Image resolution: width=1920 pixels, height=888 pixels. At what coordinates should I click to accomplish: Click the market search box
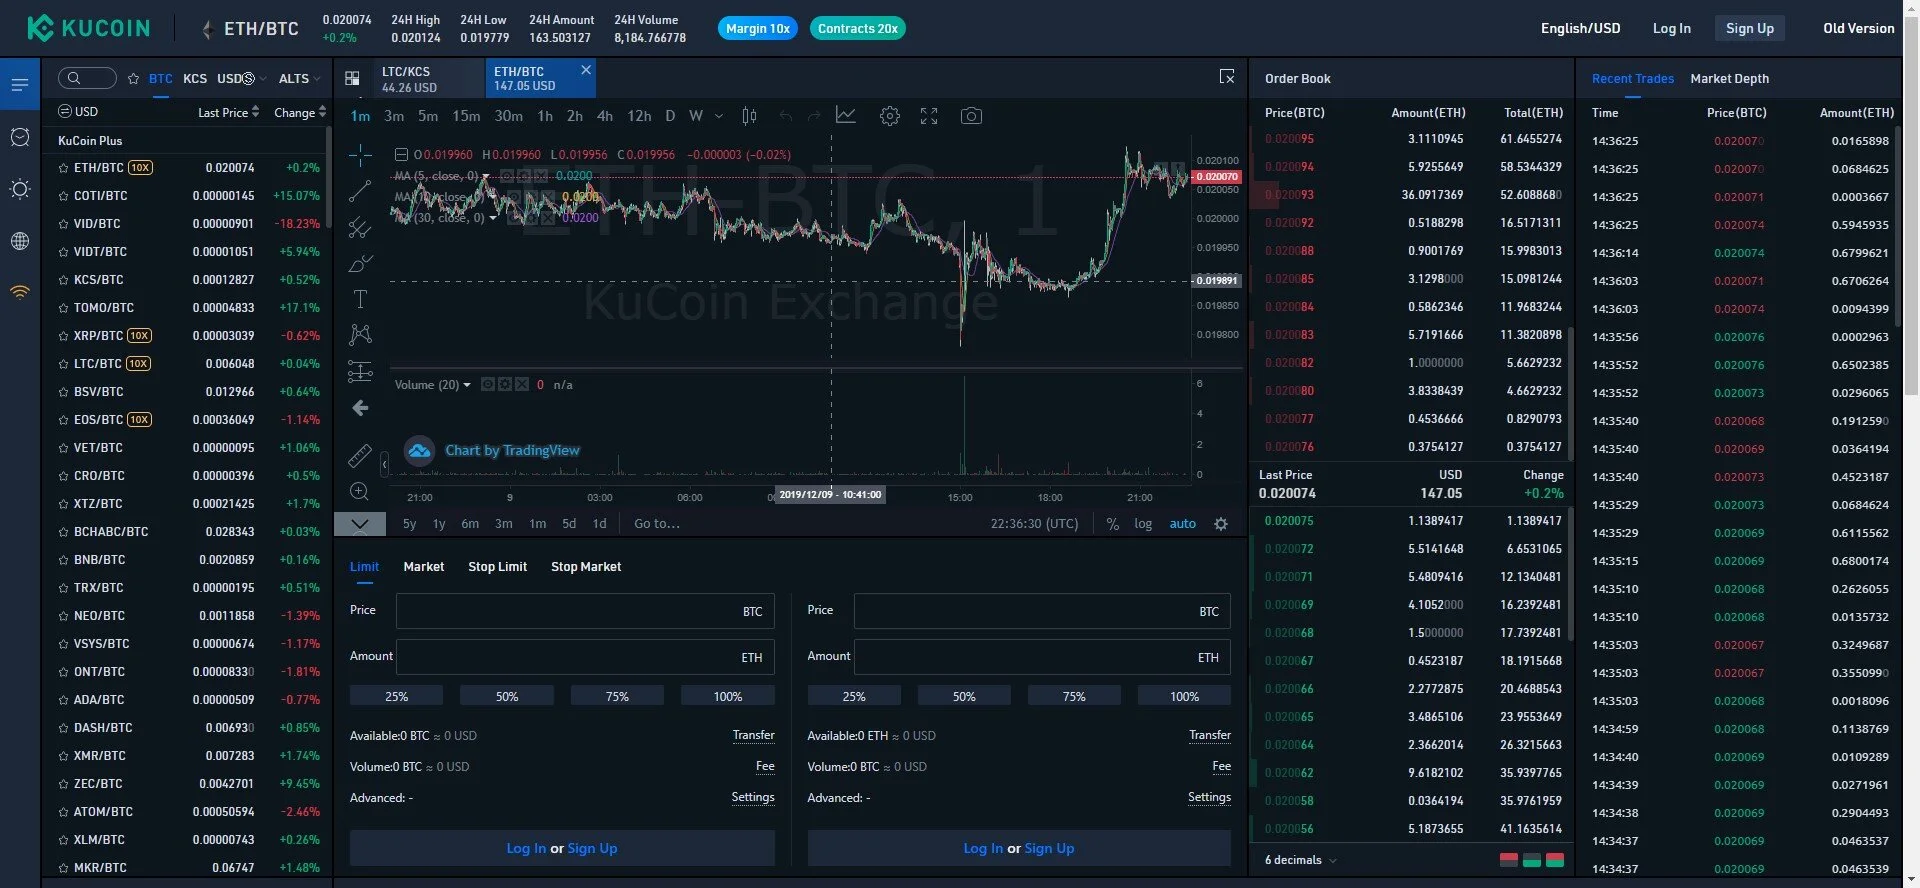[x=88, y=78]
